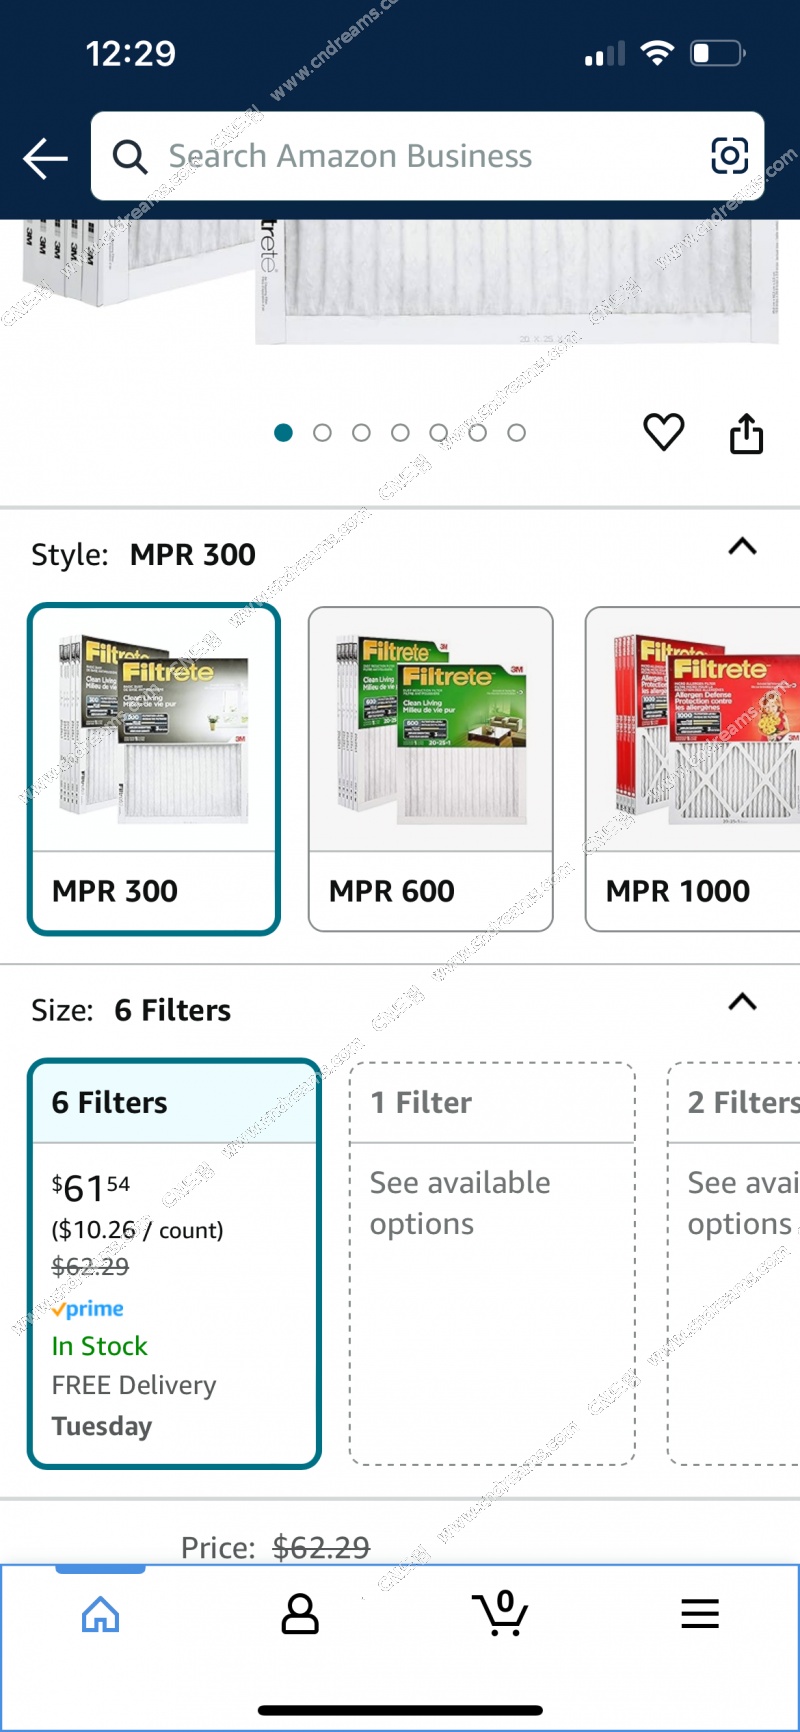Tap the magnifier search icon

coord(130,157)
